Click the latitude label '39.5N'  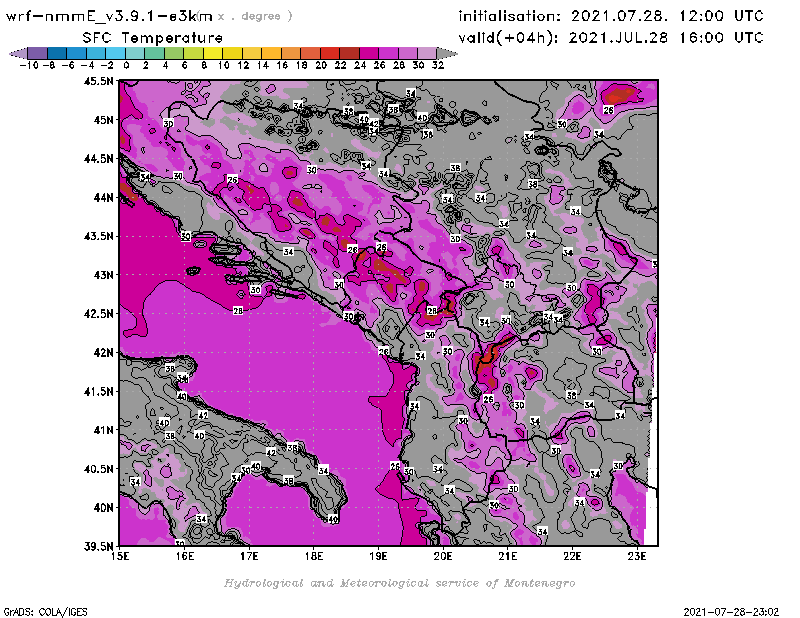(x=99, y=547)
